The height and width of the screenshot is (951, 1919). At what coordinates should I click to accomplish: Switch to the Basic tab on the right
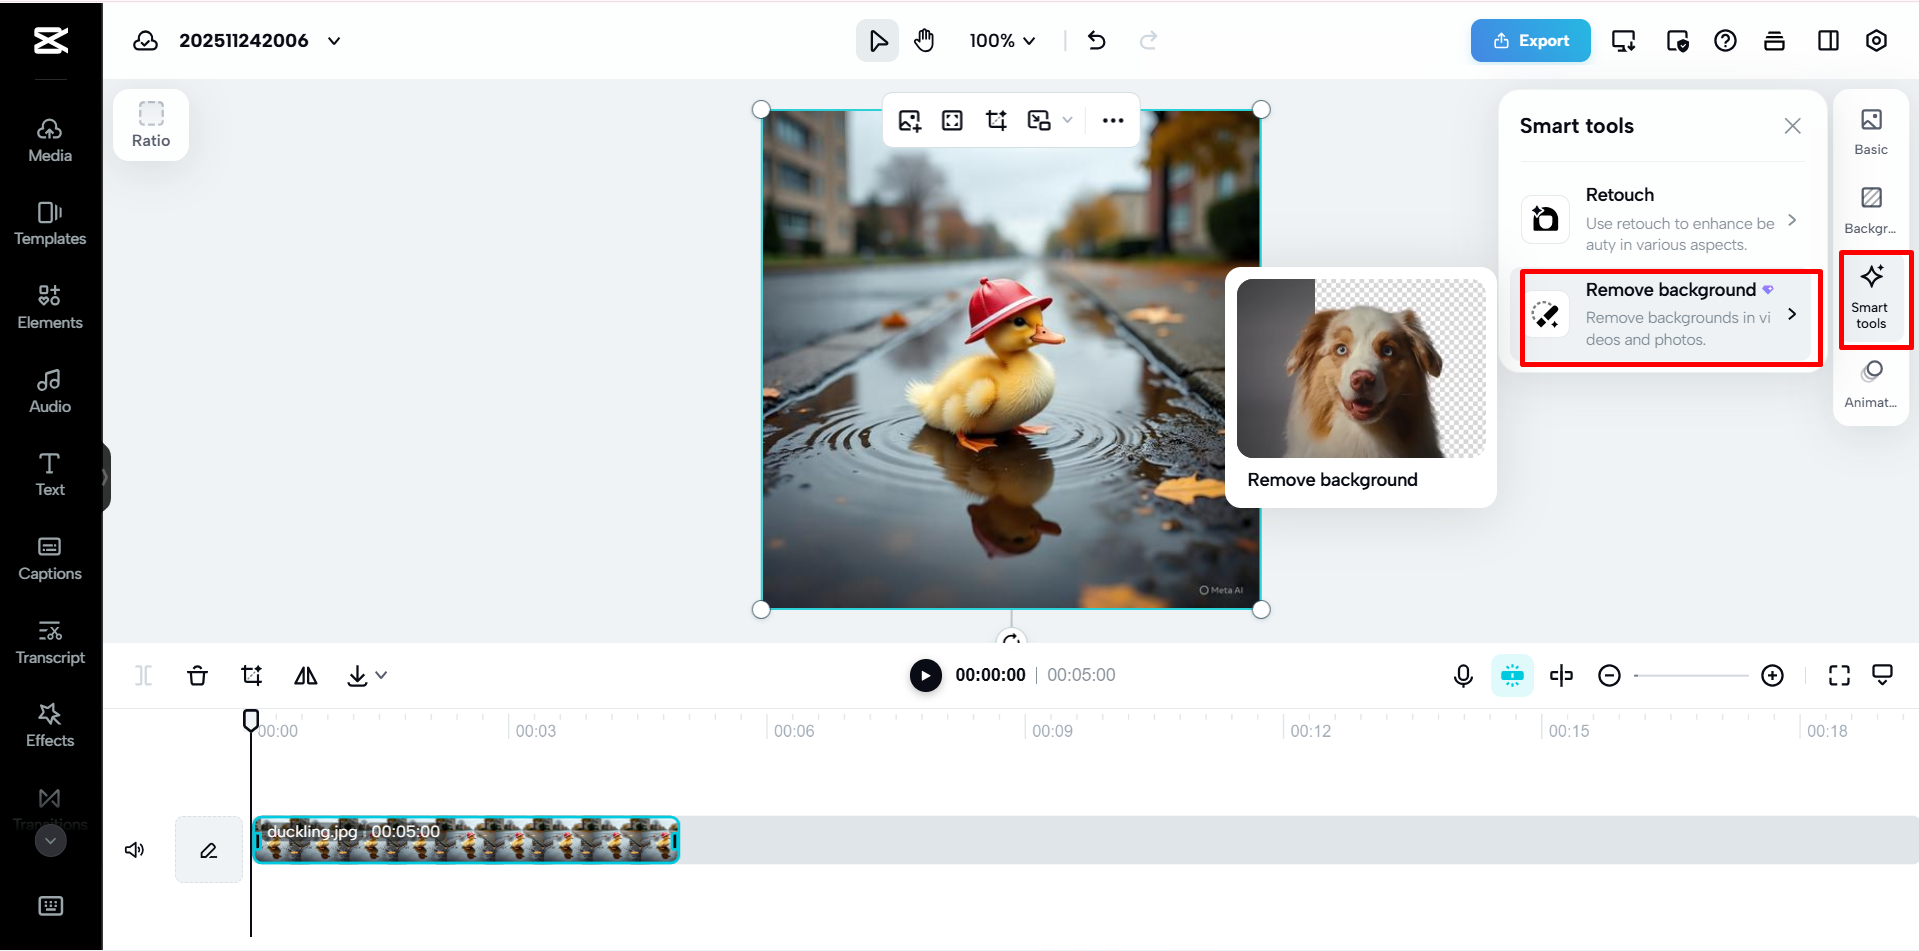[1870, 131]
